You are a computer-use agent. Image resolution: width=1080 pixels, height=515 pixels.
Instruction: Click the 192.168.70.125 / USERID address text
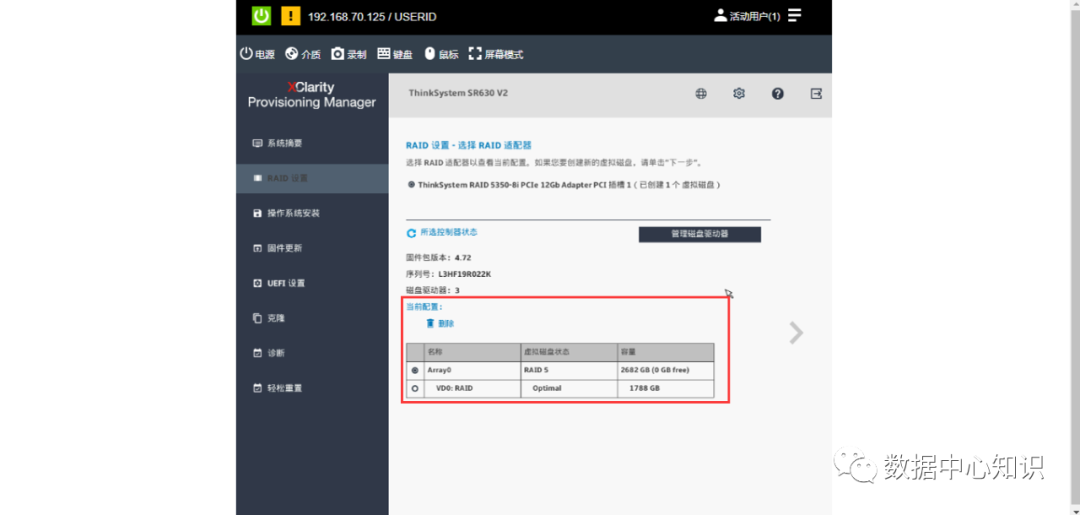click(372, 17)
